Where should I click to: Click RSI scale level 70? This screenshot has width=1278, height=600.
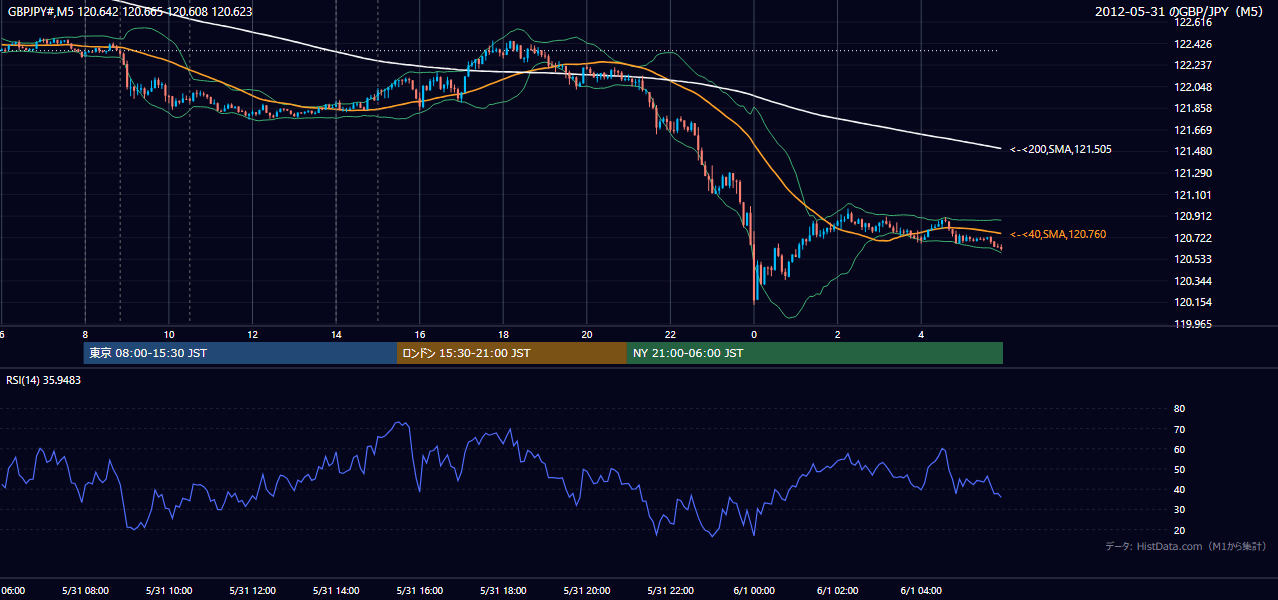tap(1179, 429)
